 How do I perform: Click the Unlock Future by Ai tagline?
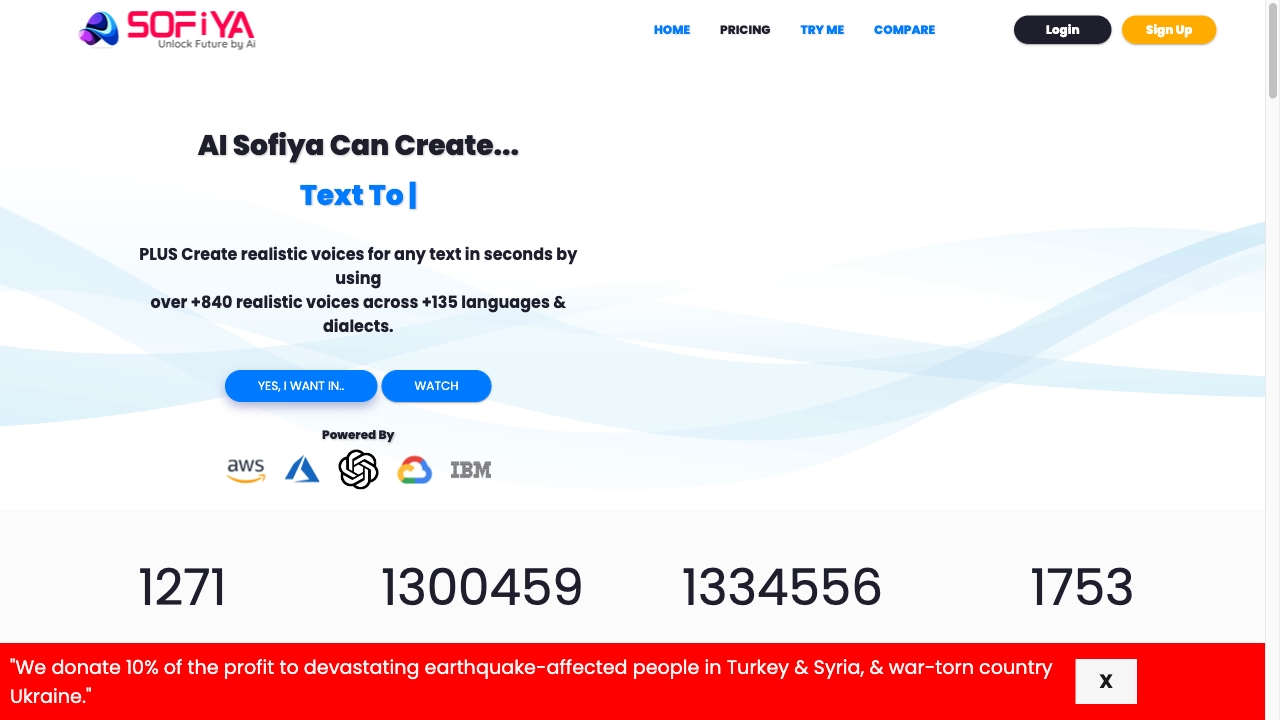pyautogui.click(x=206, y=44)
